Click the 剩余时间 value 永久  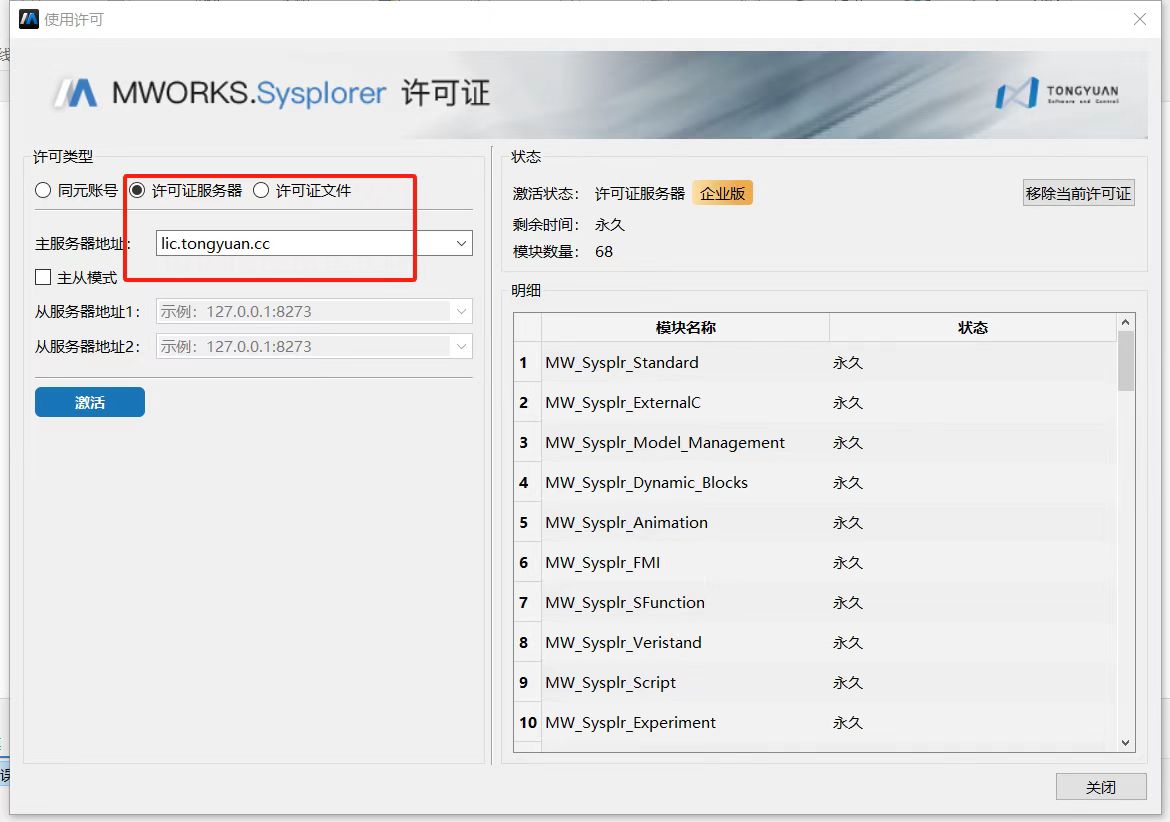[x=610, y=225]
